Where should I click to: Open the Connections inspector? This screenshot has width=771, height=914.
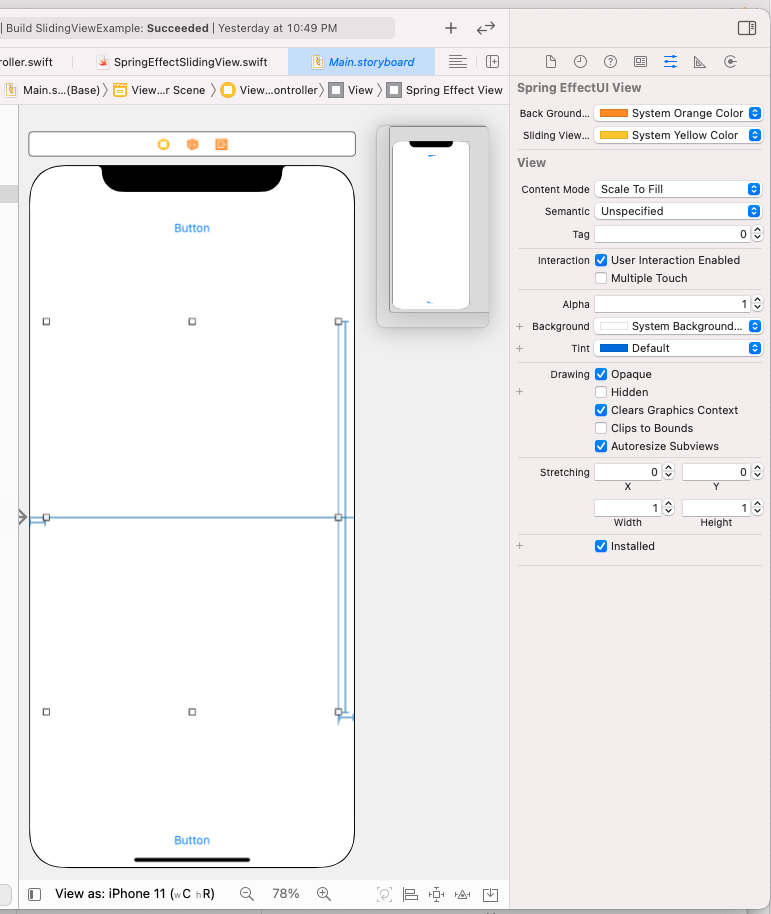point(730,62)
